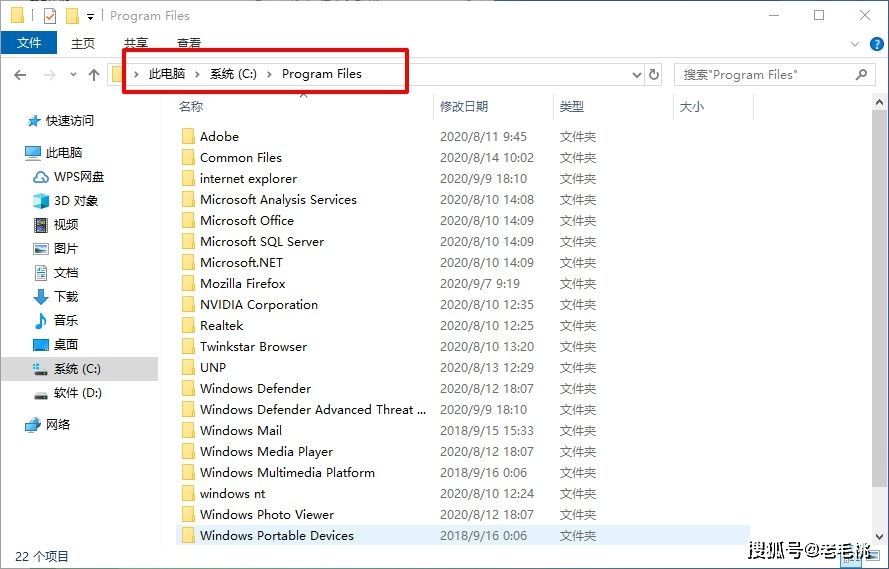889x569 pixels.
Task: Select the Adobe folder icon
Action: tap(189, 137)
